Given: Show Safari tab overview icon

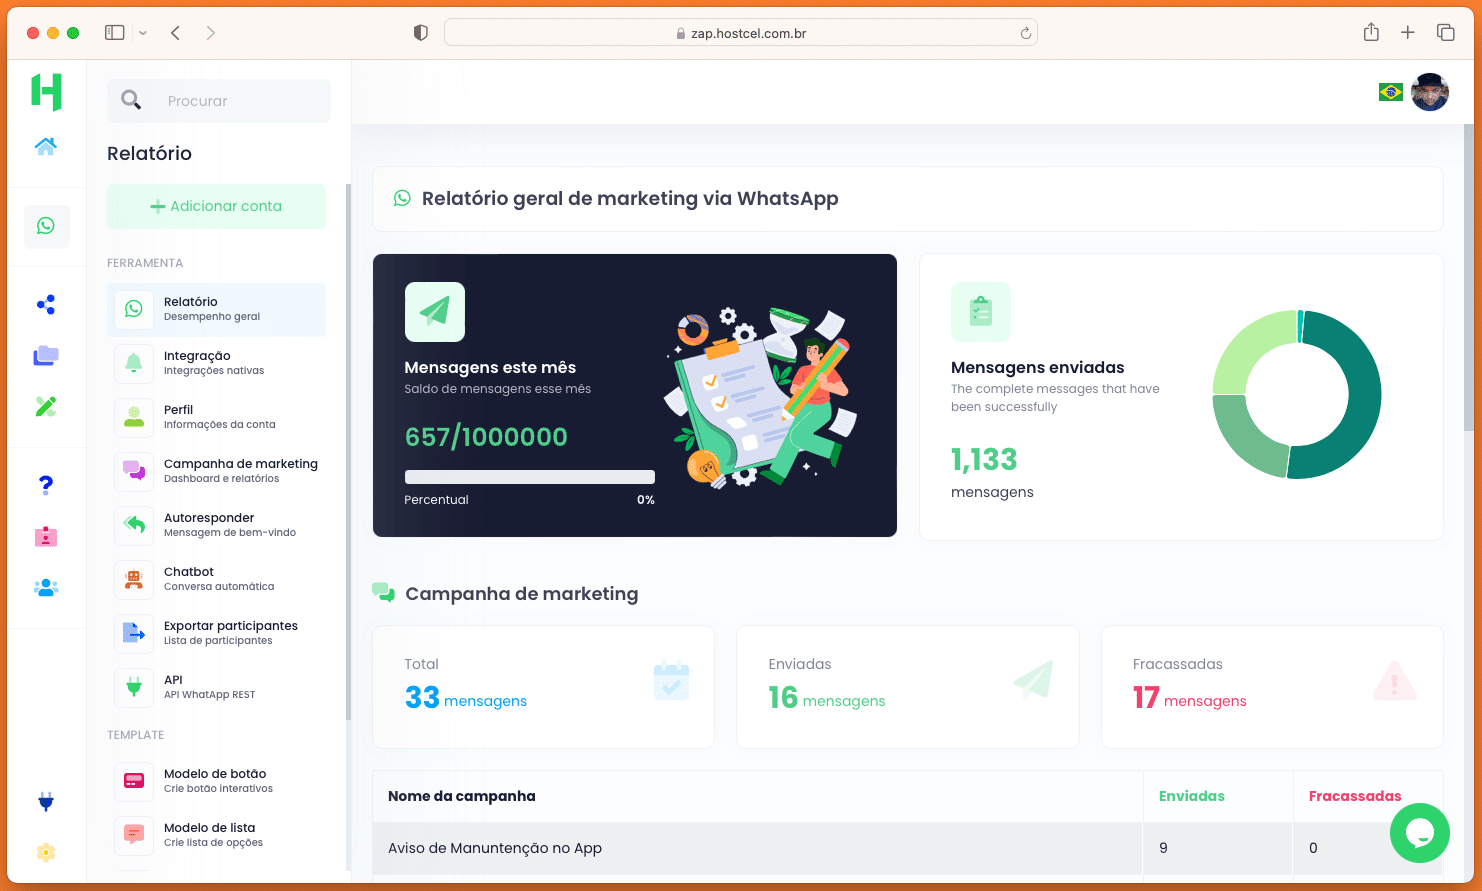Looking at the screenshot, I should coord(1446,33).
